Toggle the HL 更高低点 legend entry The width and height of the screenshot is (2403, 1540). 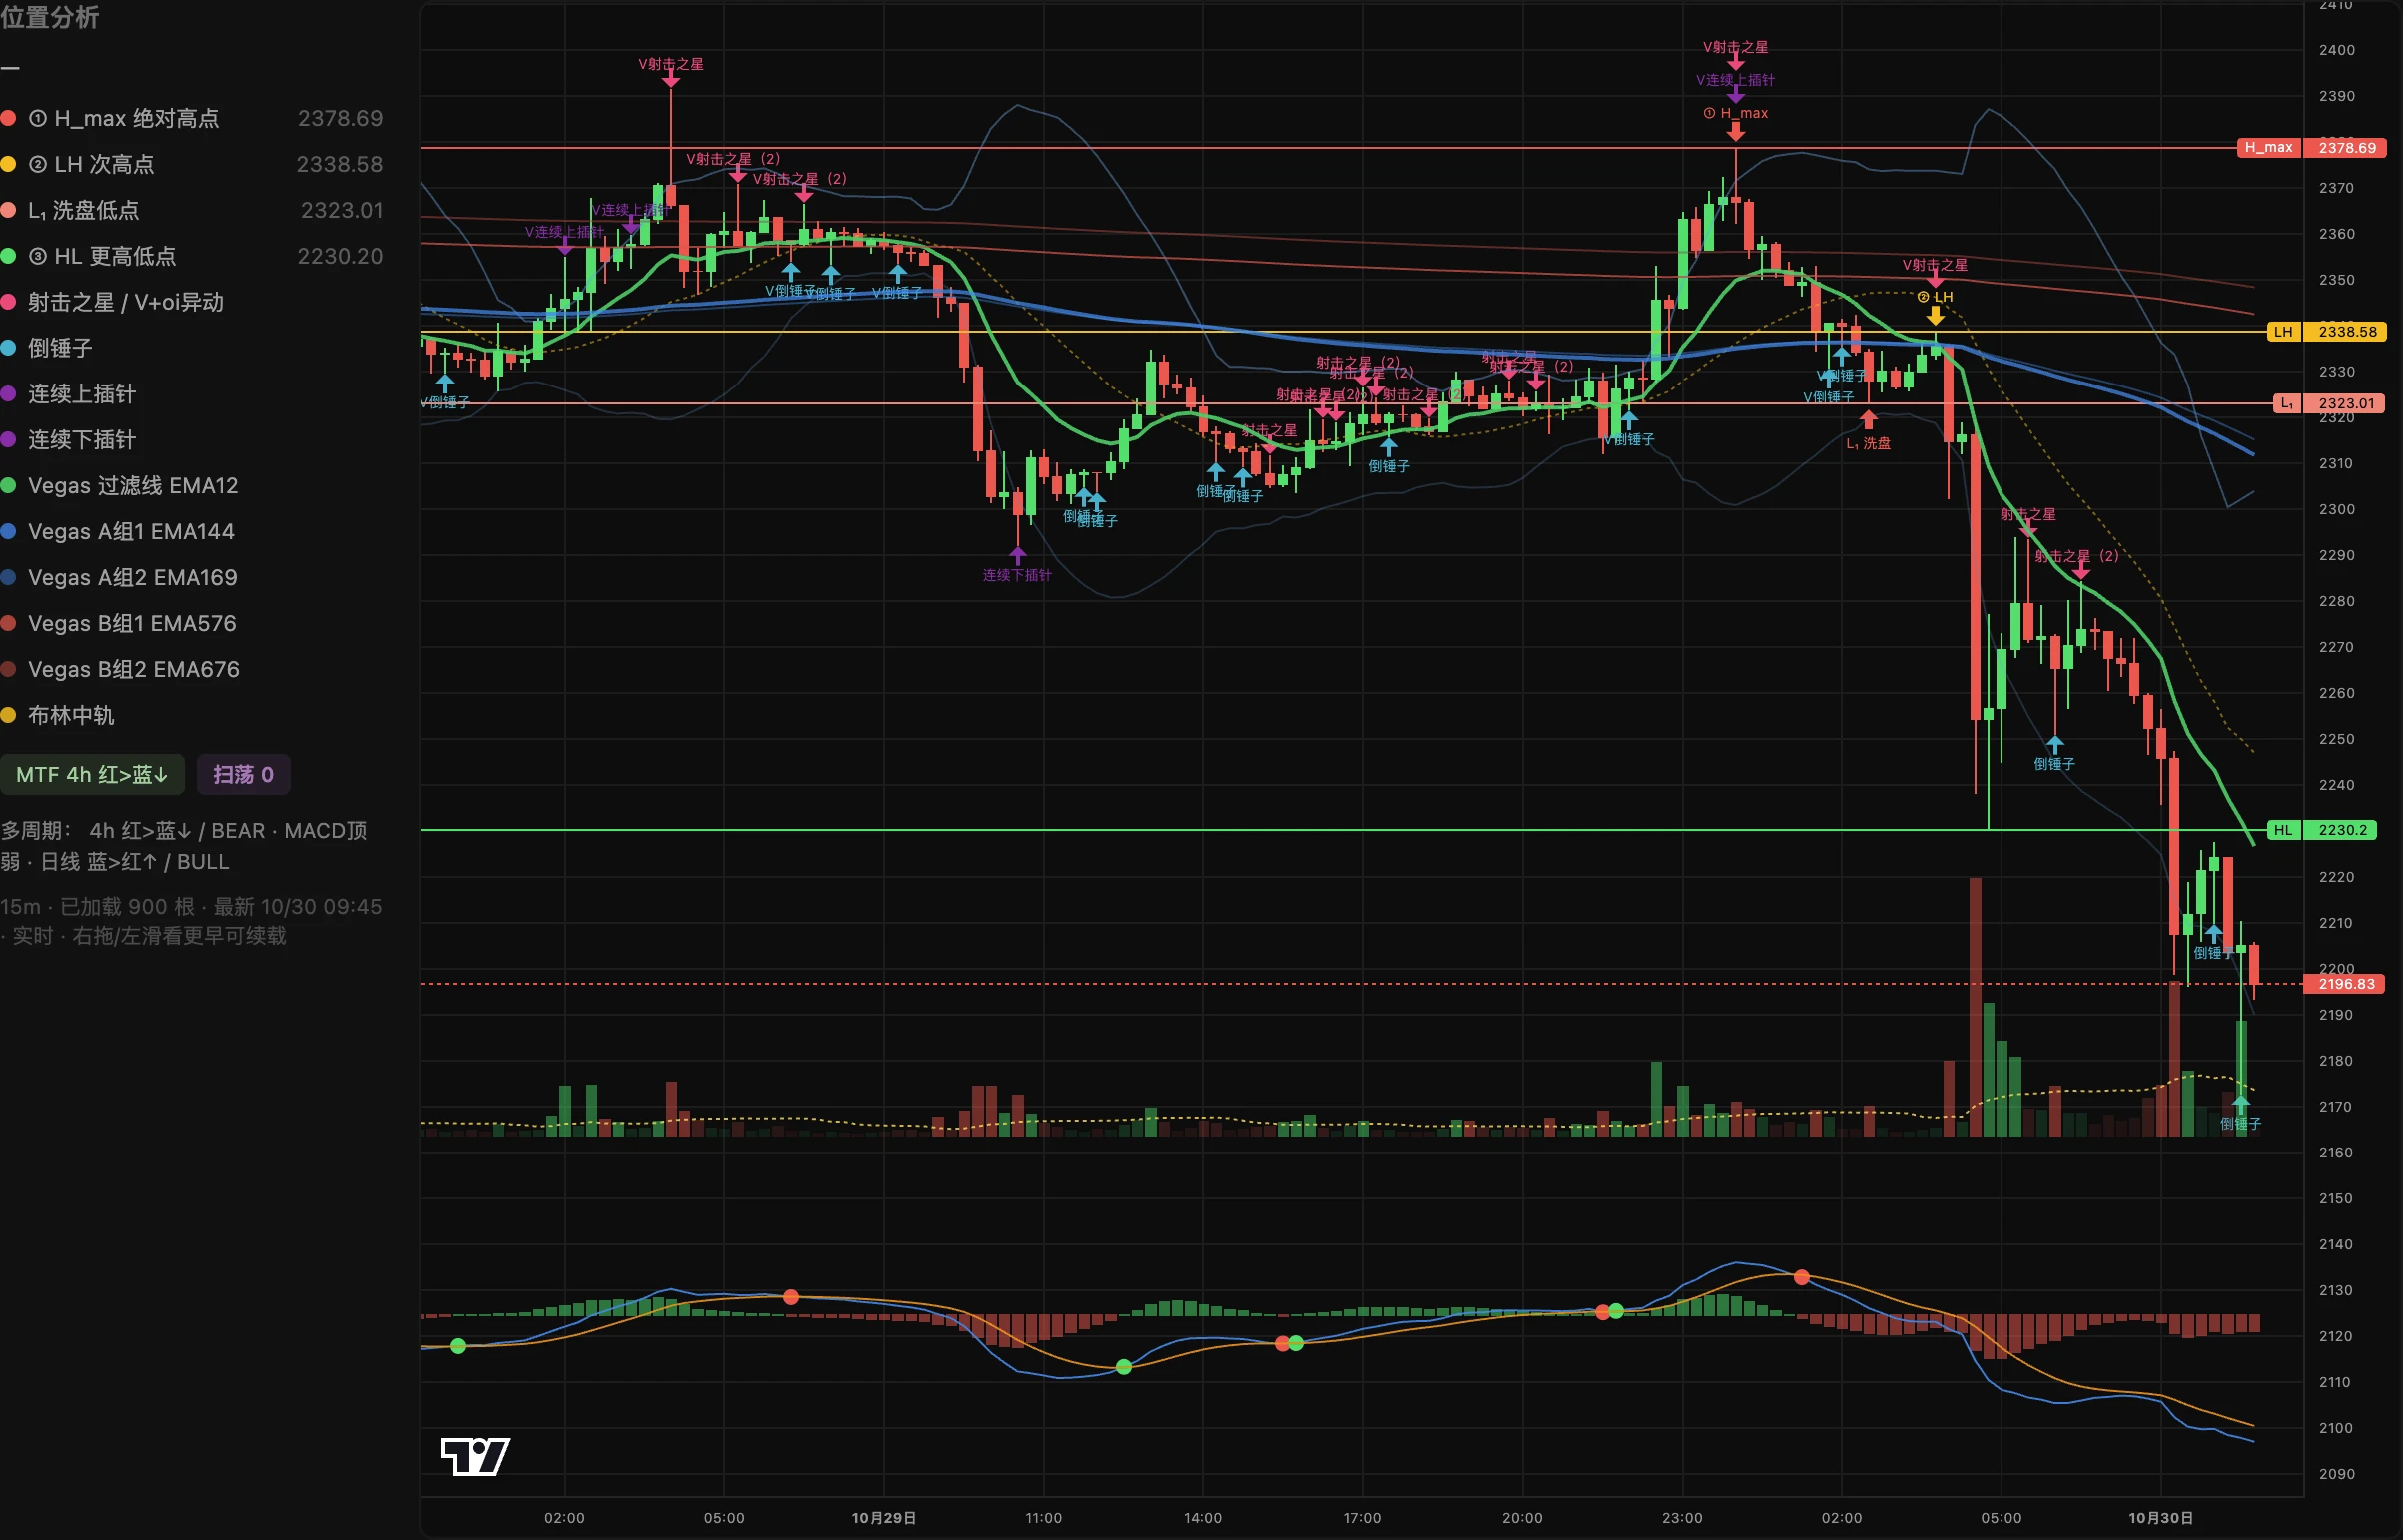[191, 256]
